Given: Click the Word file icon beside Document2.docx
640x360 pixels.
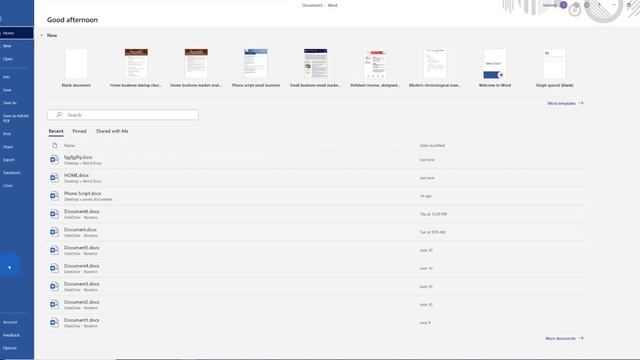Looking at the screenshot, I should click(54, 304).
